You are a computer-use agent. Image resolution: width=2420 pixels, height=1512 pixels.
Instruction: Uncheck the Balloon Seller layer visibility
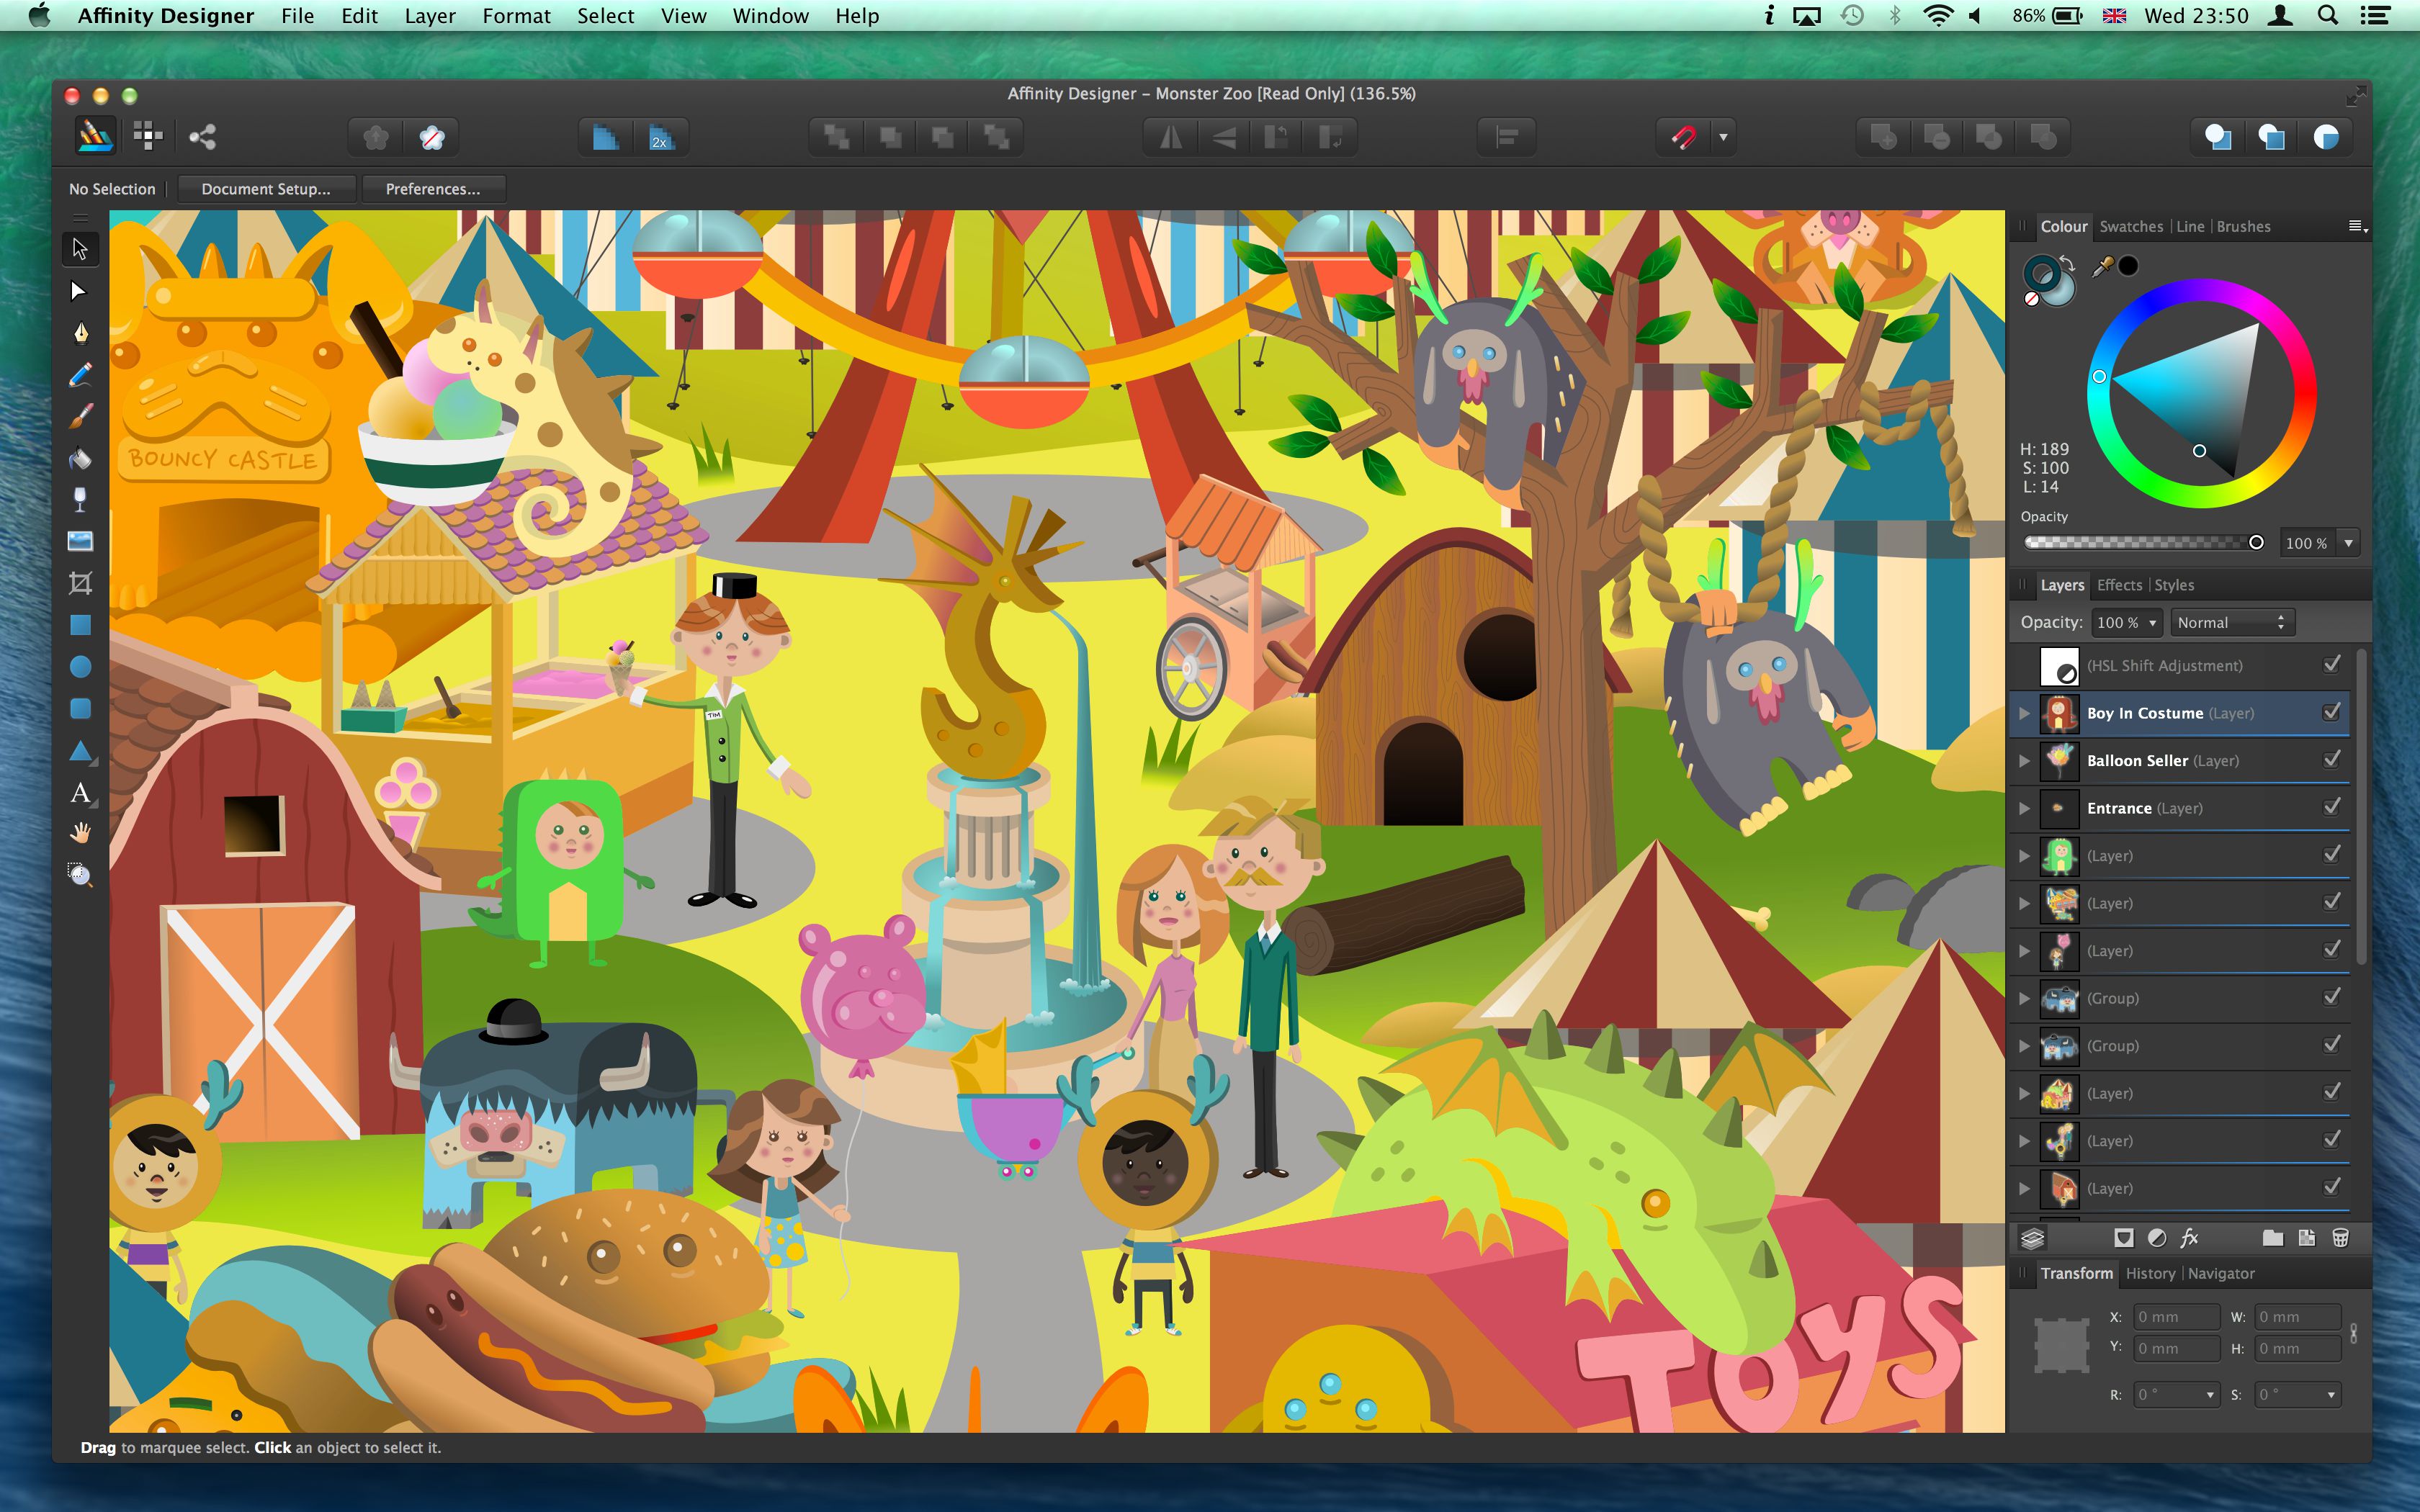2331,760
